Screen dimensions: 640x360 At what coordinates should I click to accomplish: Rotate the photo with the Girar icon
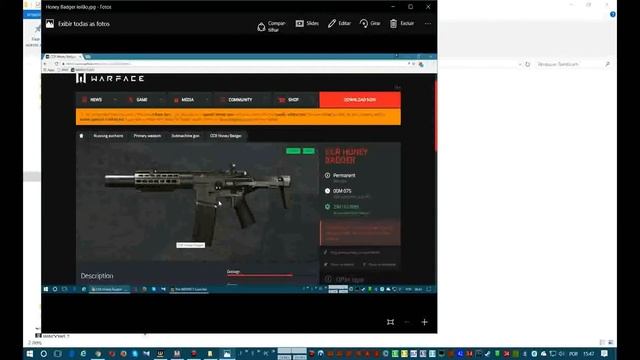click(x=370, y=23)
